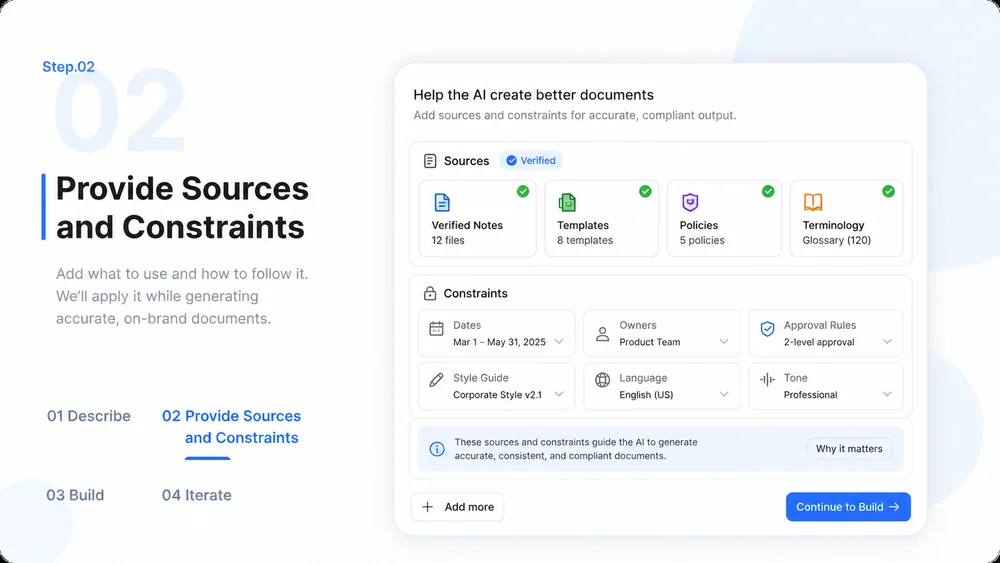The image size is (1000, 563).
Task: Open the Dates dropdown chevron
Action: 559,342
